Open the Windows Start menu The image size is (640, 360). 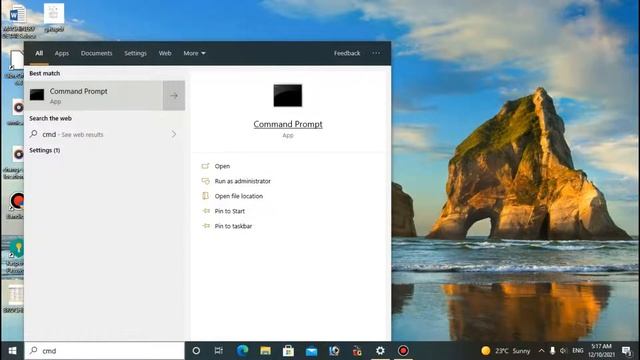(12, 351)
